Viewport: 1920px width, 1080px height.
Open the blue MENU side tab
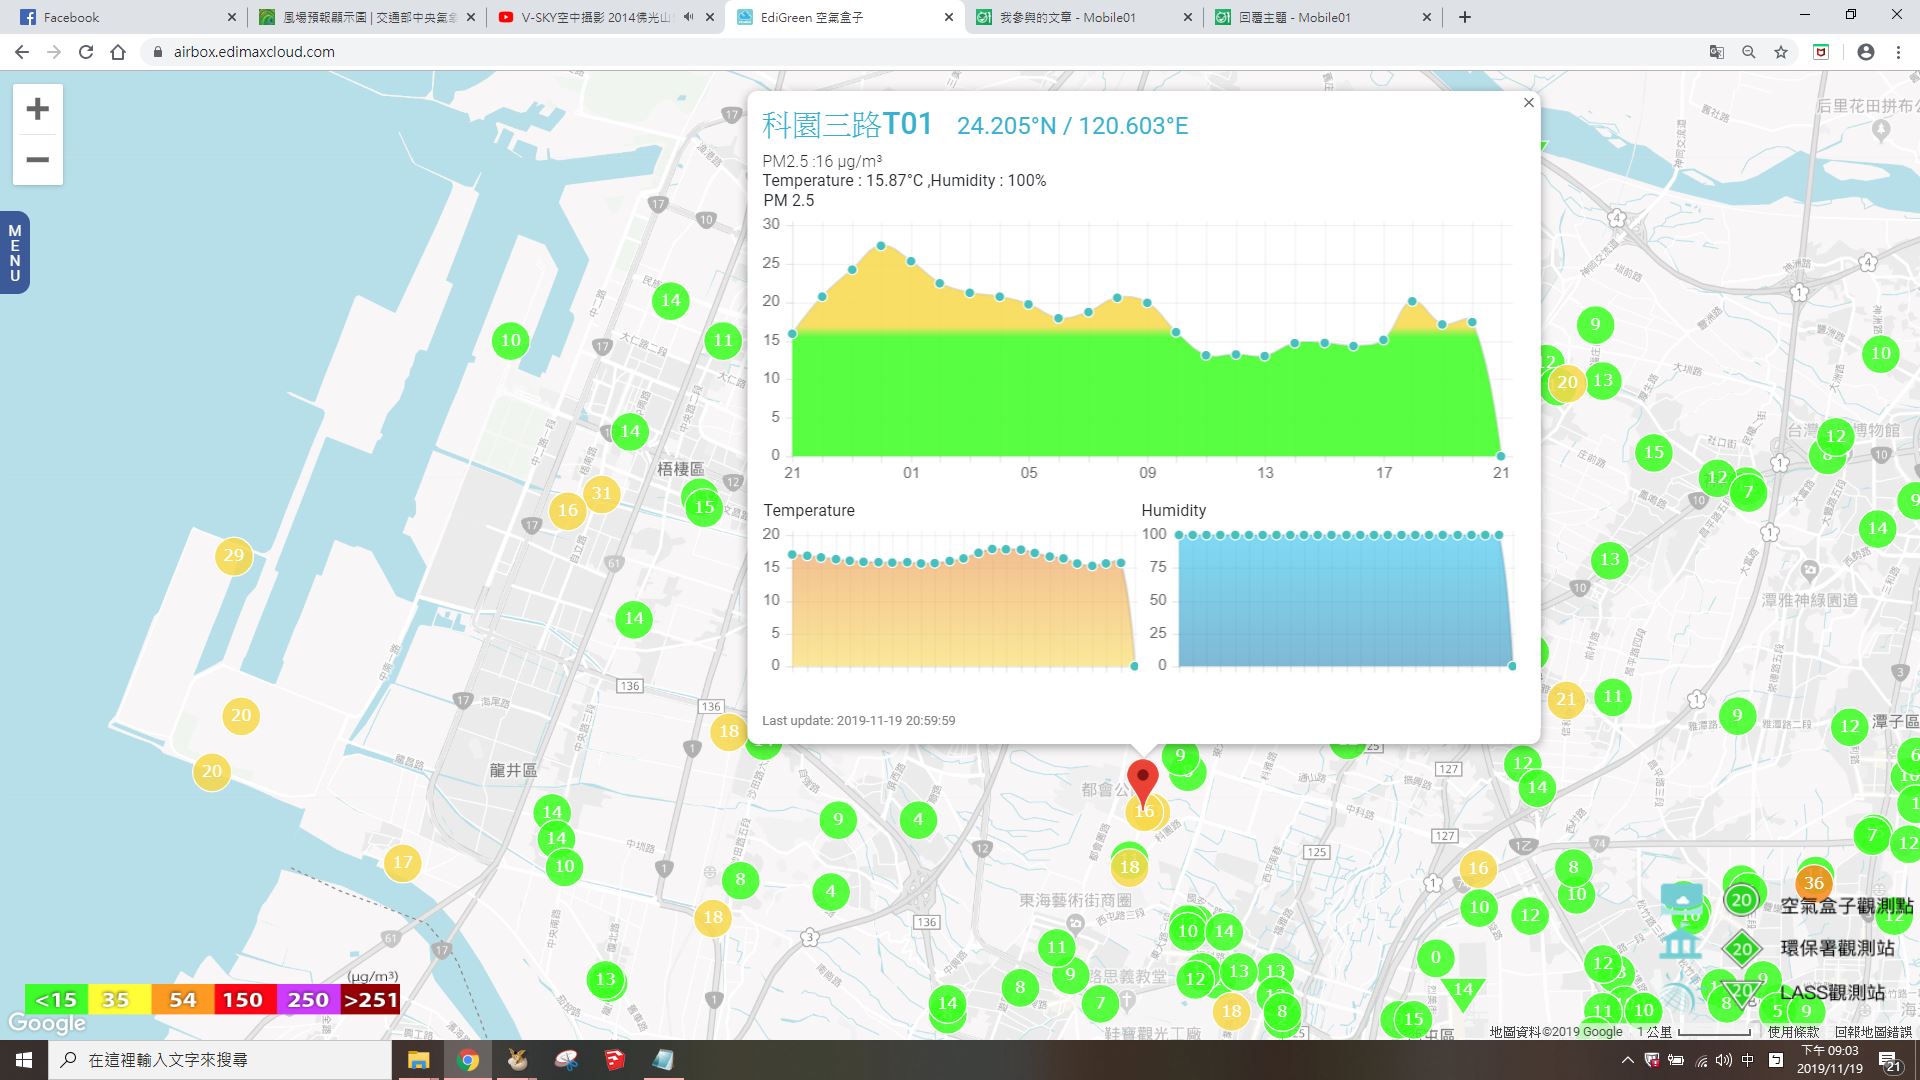[14, 253]
